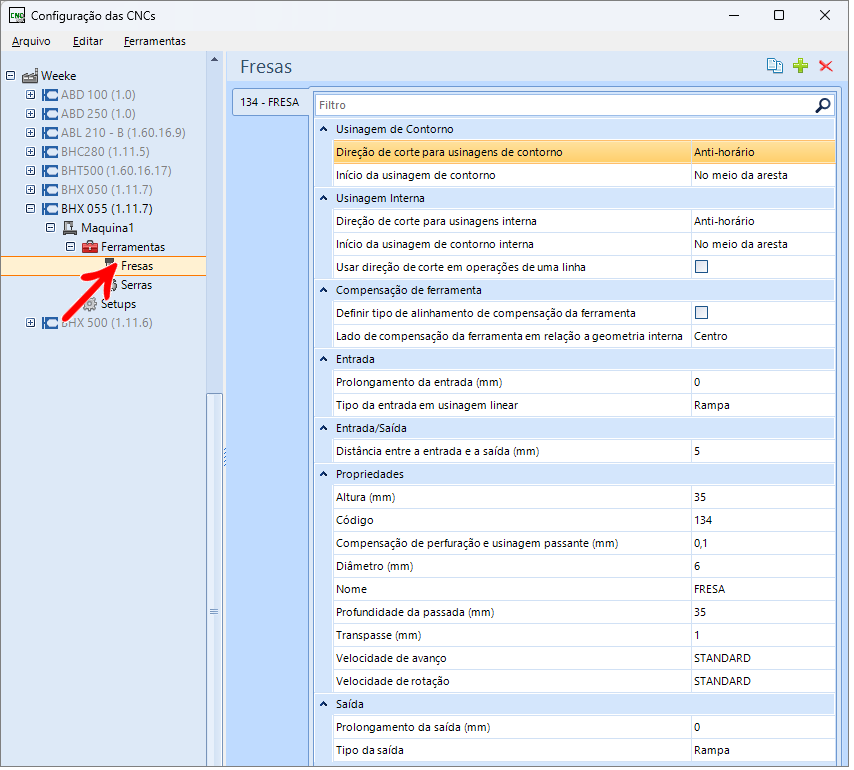Click the ABD 250 machine icon
Screen dimensions: 854x770
(50, 114)
